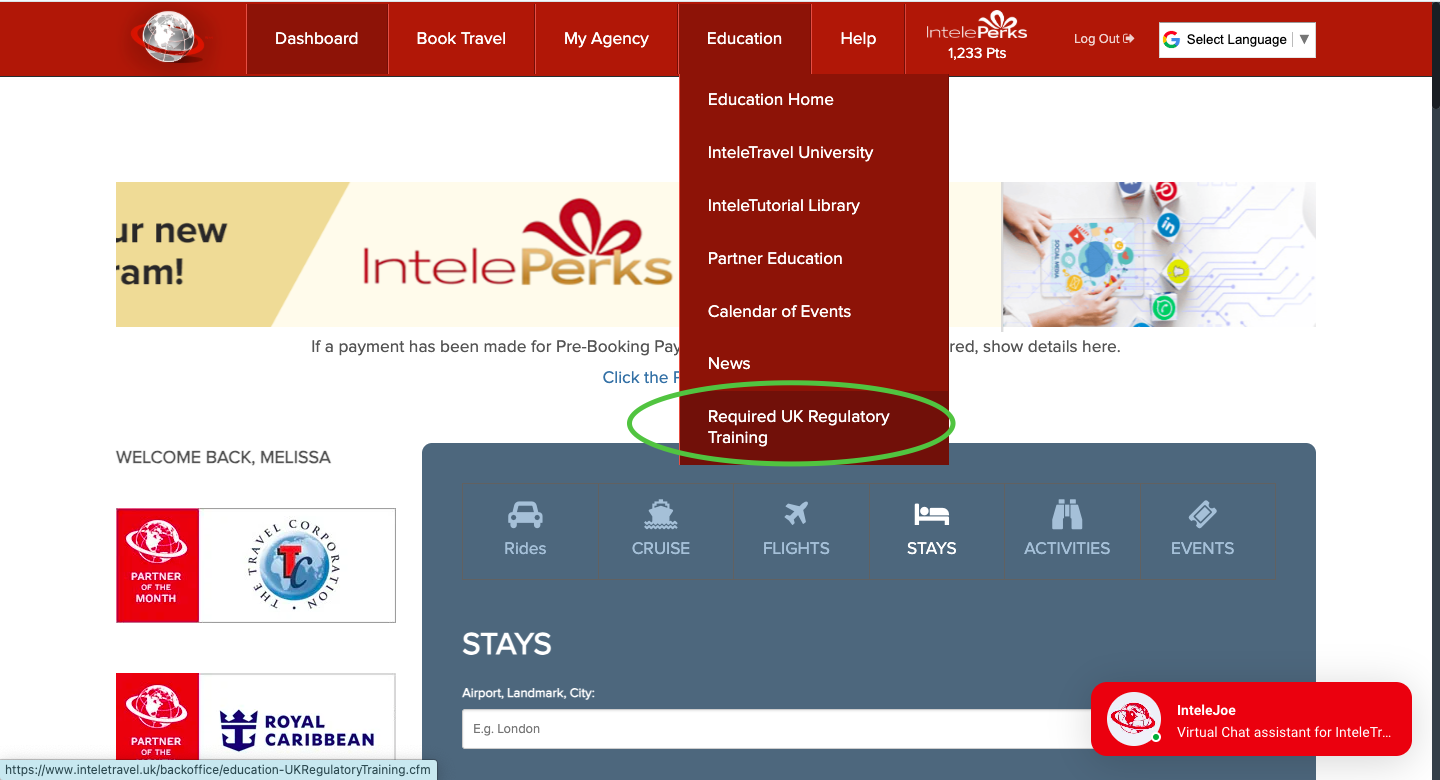This screenshot has height=780, width=1440.
Task: Select the Rides car icon tab
Action: tap(525, 530)
